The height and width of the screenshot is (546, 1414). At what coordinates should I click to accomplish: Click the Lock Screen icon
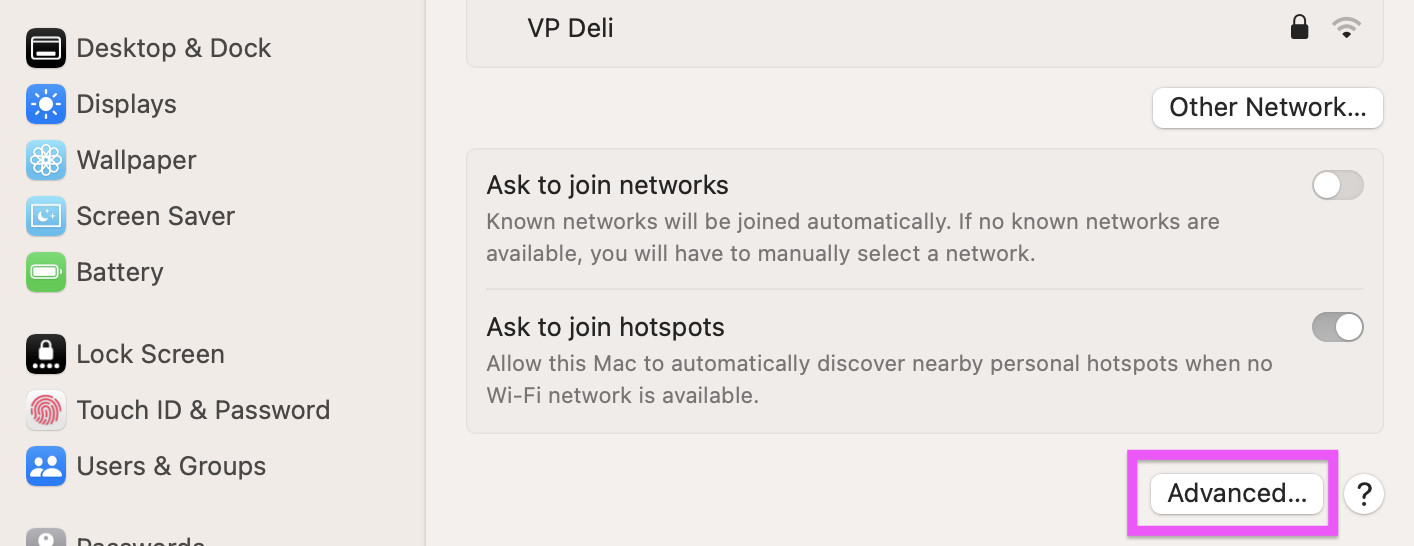46,354
